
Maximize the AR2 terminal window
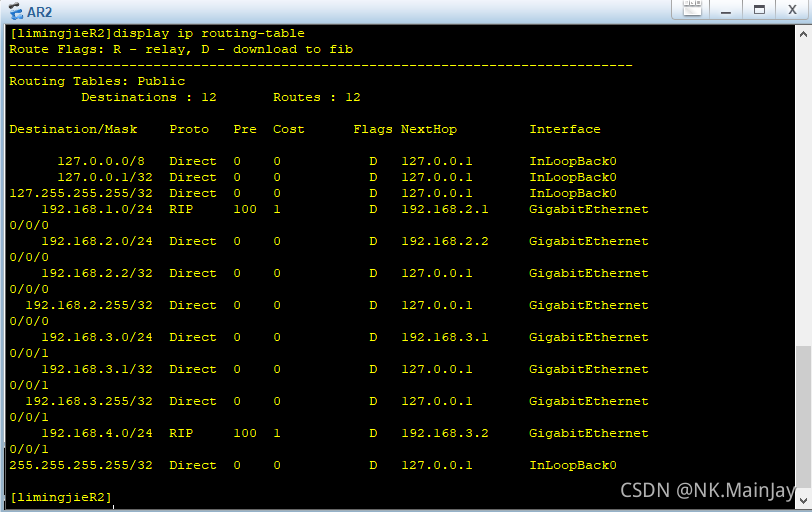coord(759,10)
